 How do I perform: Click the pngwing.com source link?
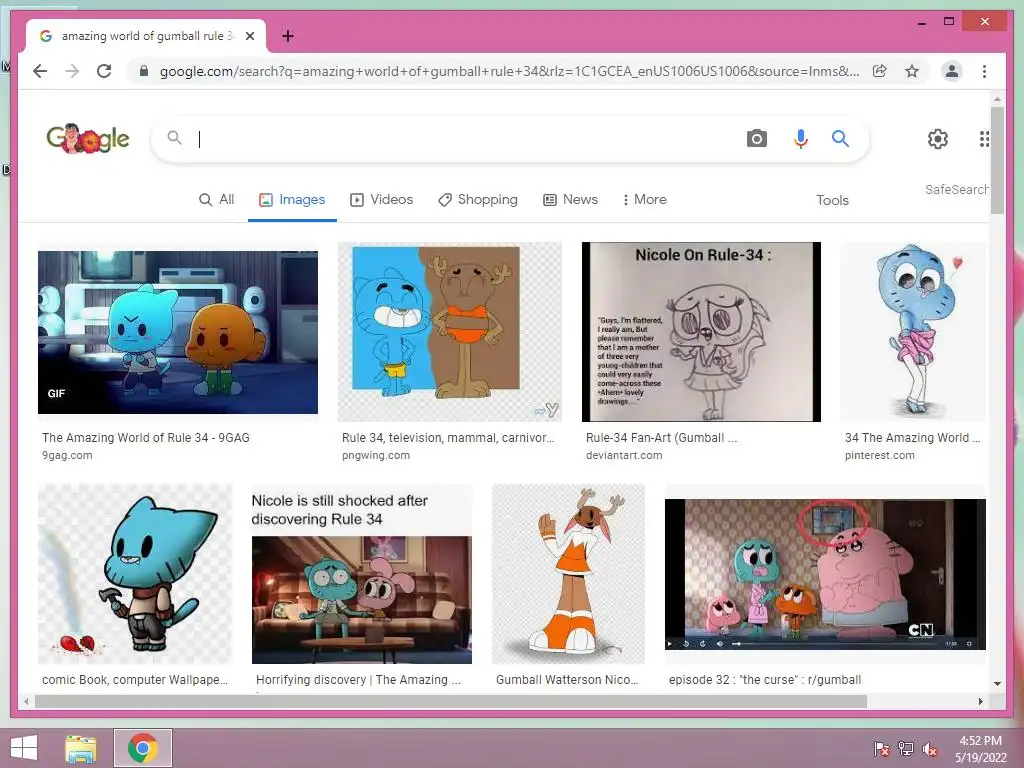pos(376,455)
